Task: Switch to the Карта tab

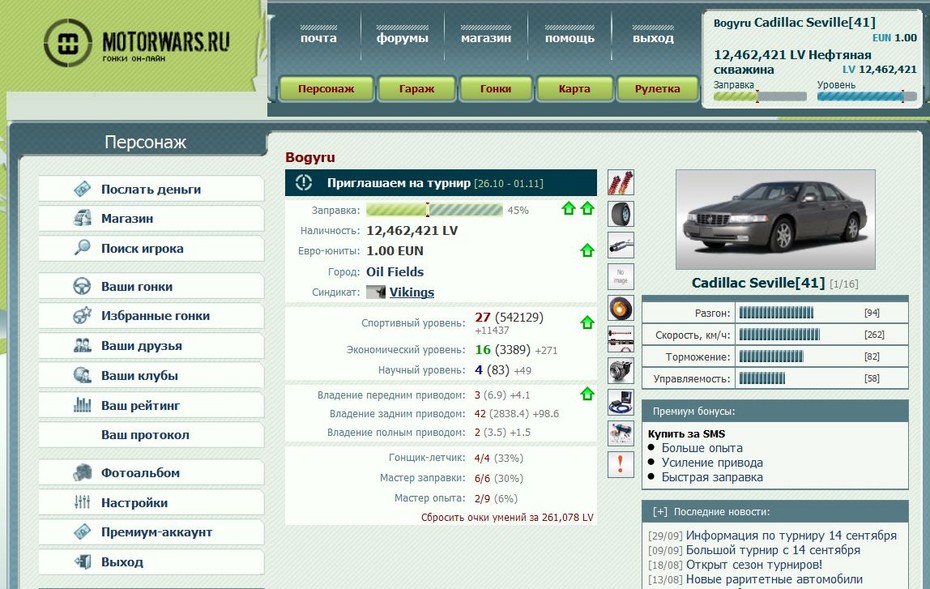Action: pyautogui.click(x=574, y=89)
